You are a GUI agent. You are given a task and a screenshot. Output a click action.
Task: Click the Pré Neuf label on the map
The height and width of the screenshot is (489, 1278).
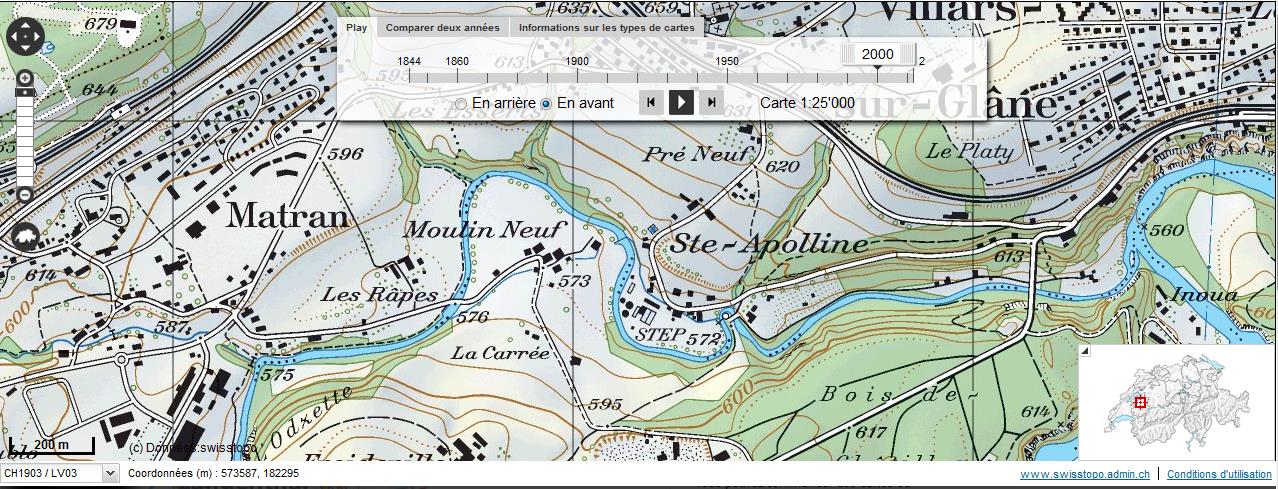click(x=697, y=155)
